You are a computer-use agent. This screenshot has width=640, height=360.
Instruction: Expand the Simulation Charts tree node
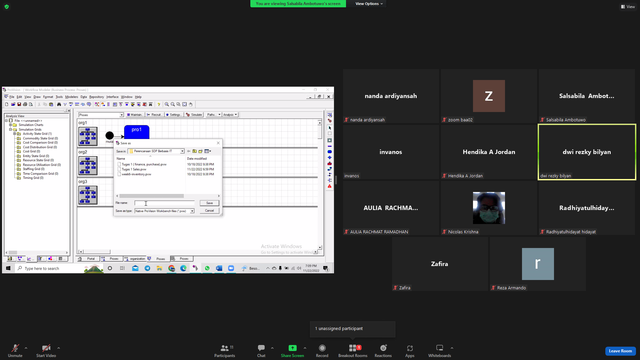coord(11,125)
